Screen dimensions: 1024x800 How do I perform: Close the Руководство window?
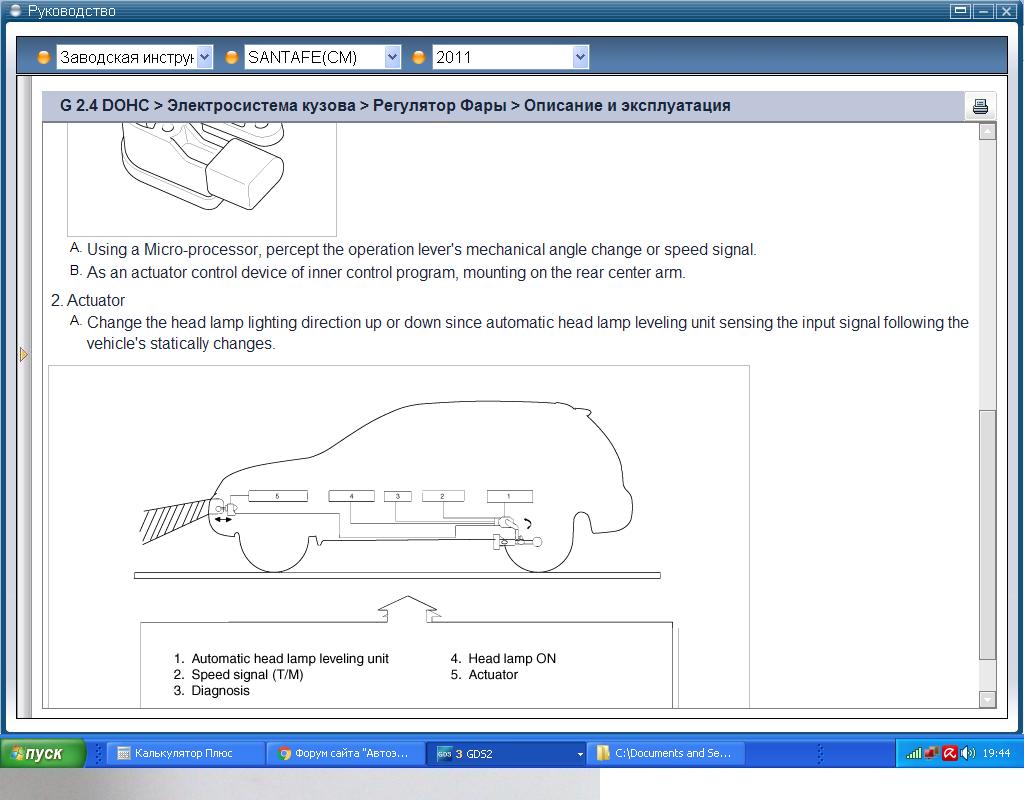tap(1006, 10)
